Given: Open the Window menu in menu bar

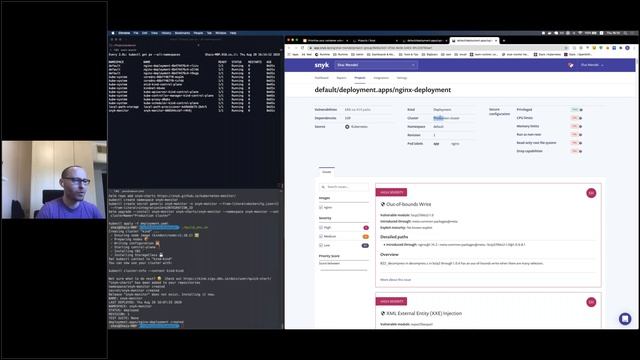Looking at the screenshot, I should [221, 33].
